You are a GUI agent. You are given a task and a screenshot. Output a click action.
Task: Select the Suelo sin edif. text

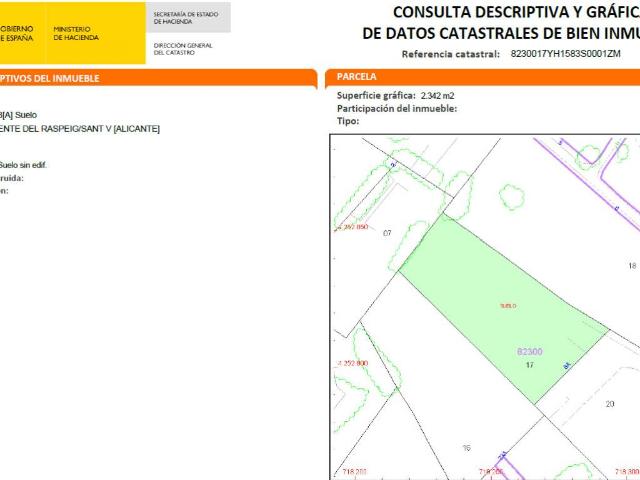click(23, 165)
